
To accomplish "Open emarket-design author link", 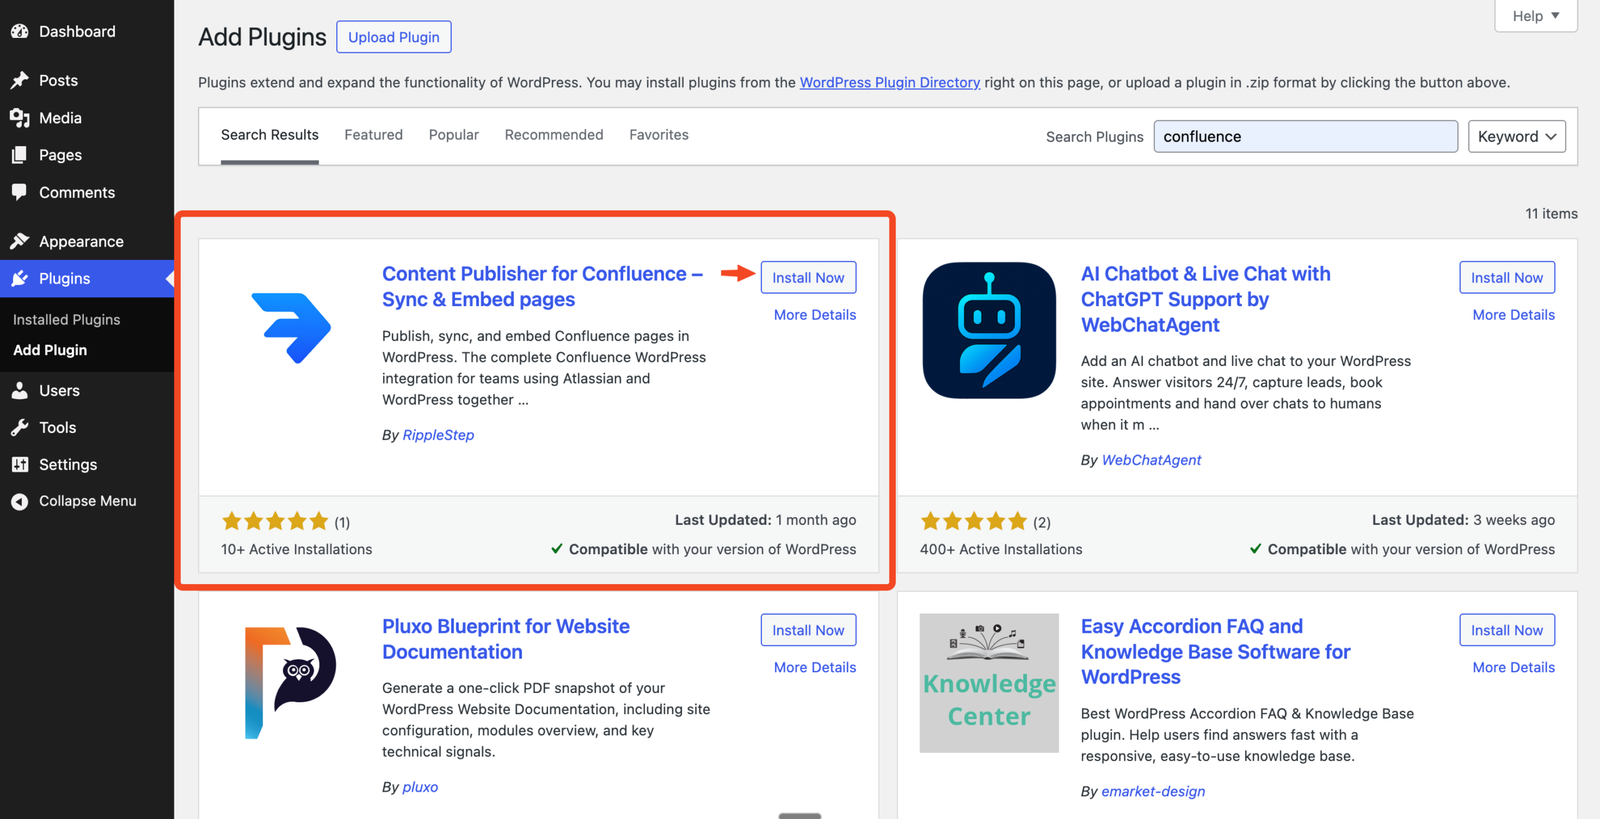I will coord(1153,791).
